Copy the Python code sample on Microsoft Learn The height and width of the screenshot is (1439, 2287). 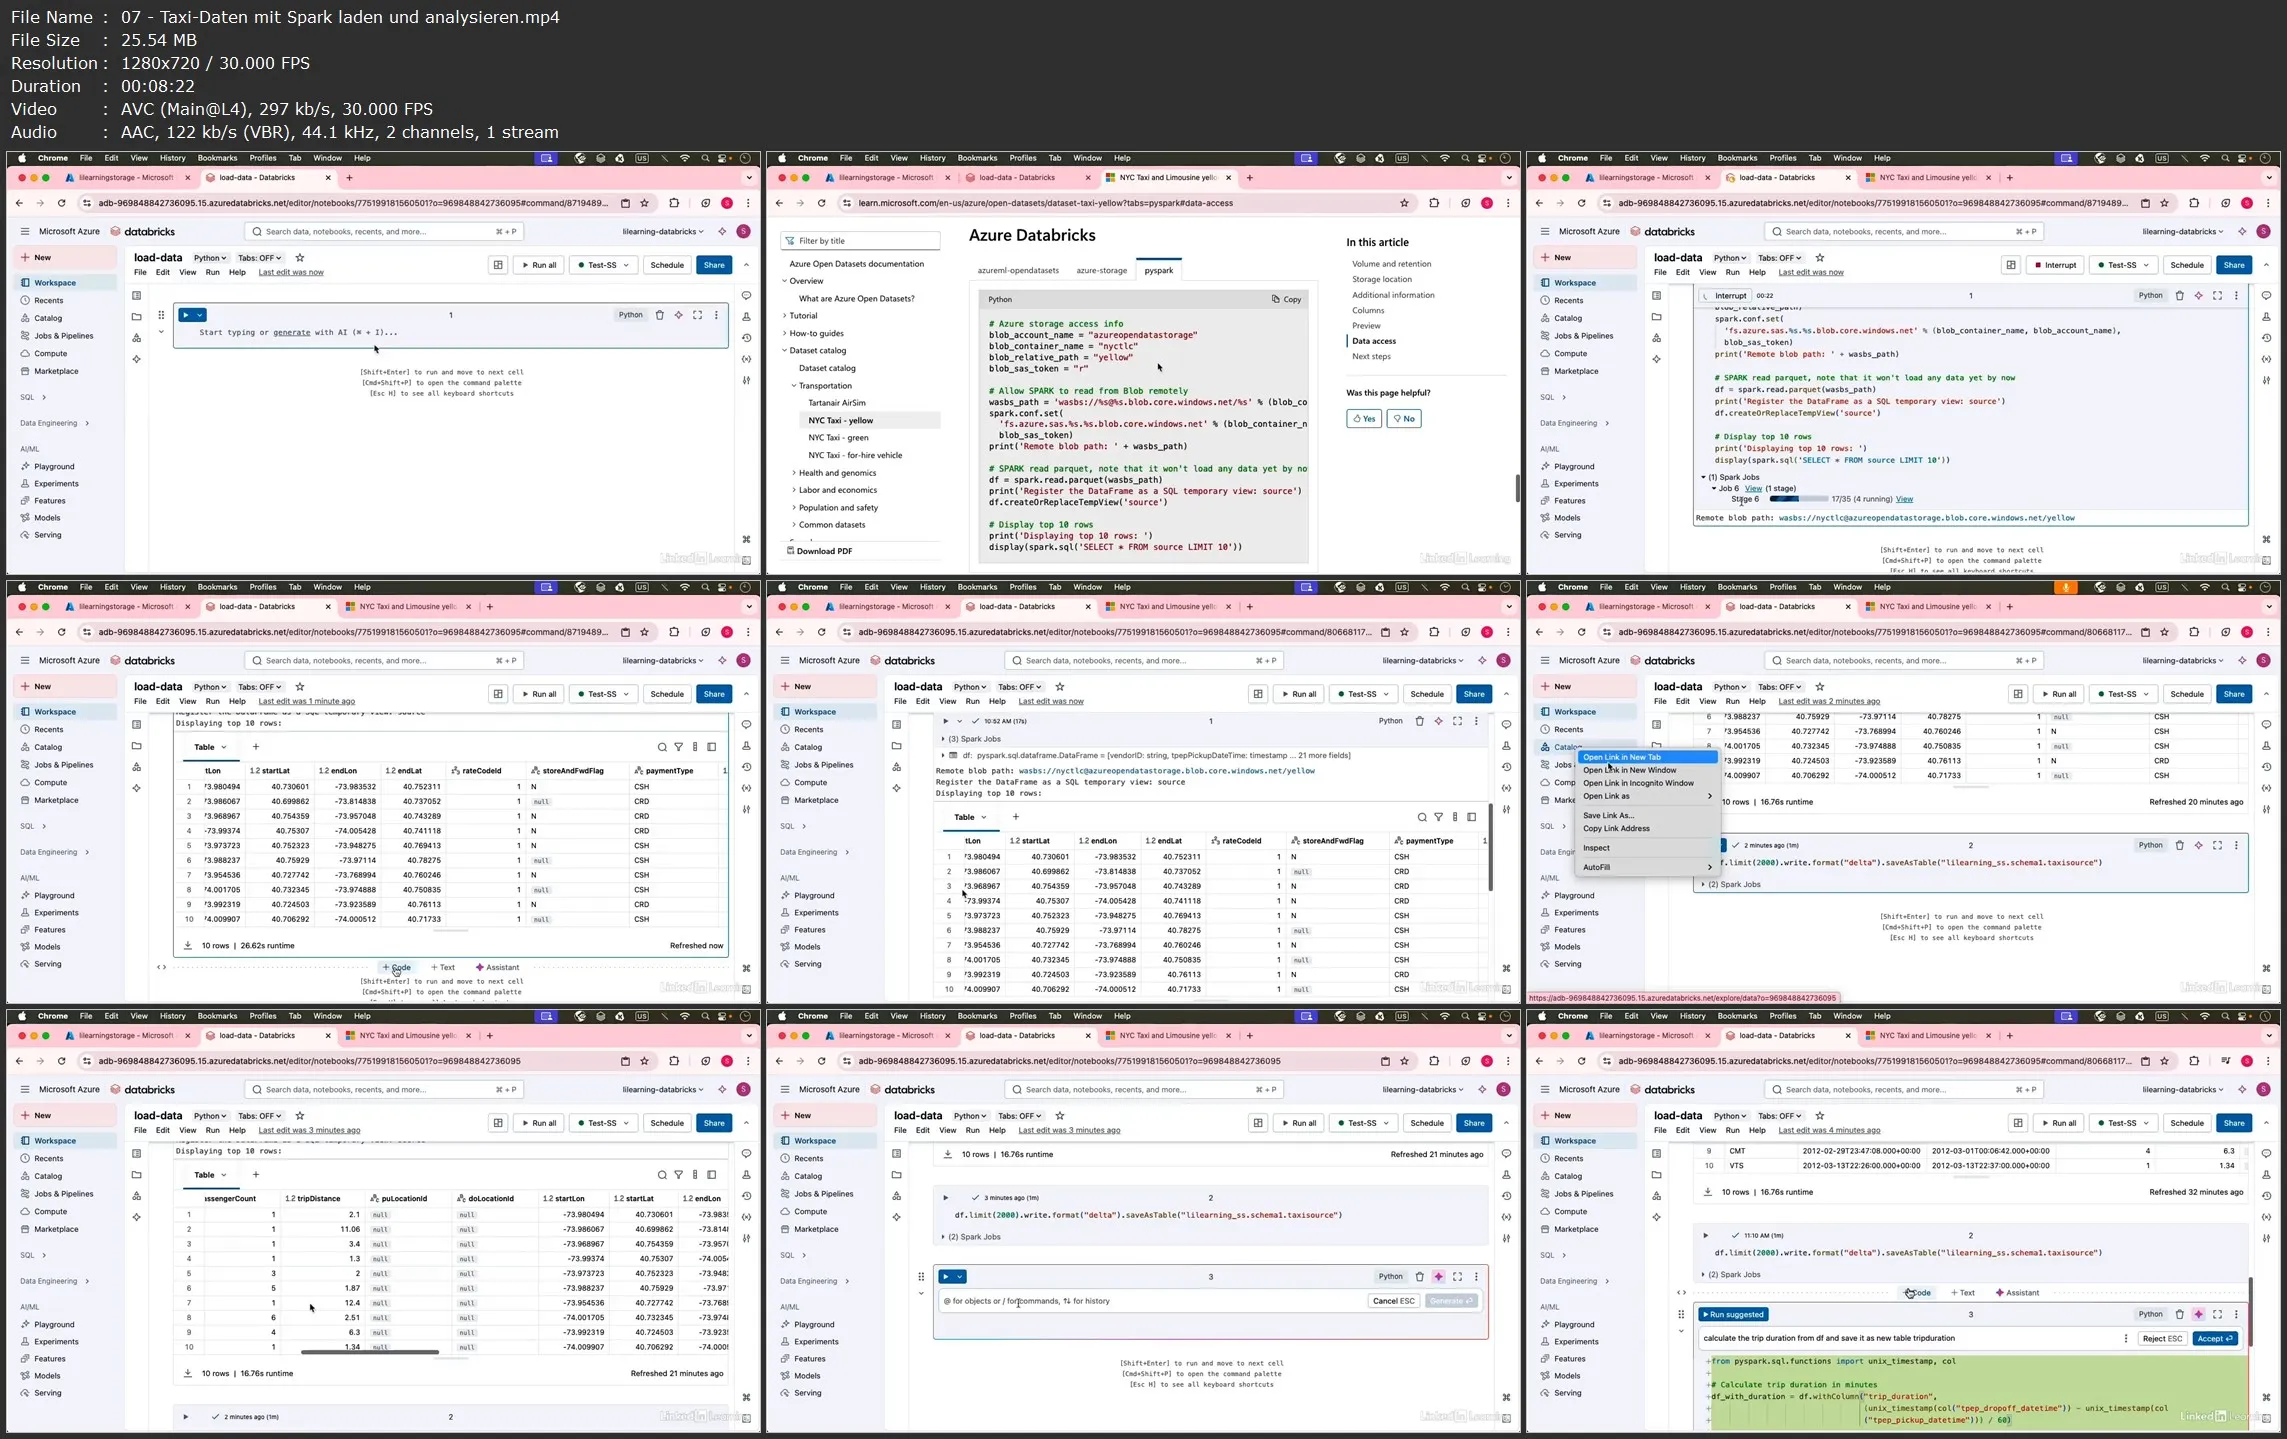click(1286, 299)
